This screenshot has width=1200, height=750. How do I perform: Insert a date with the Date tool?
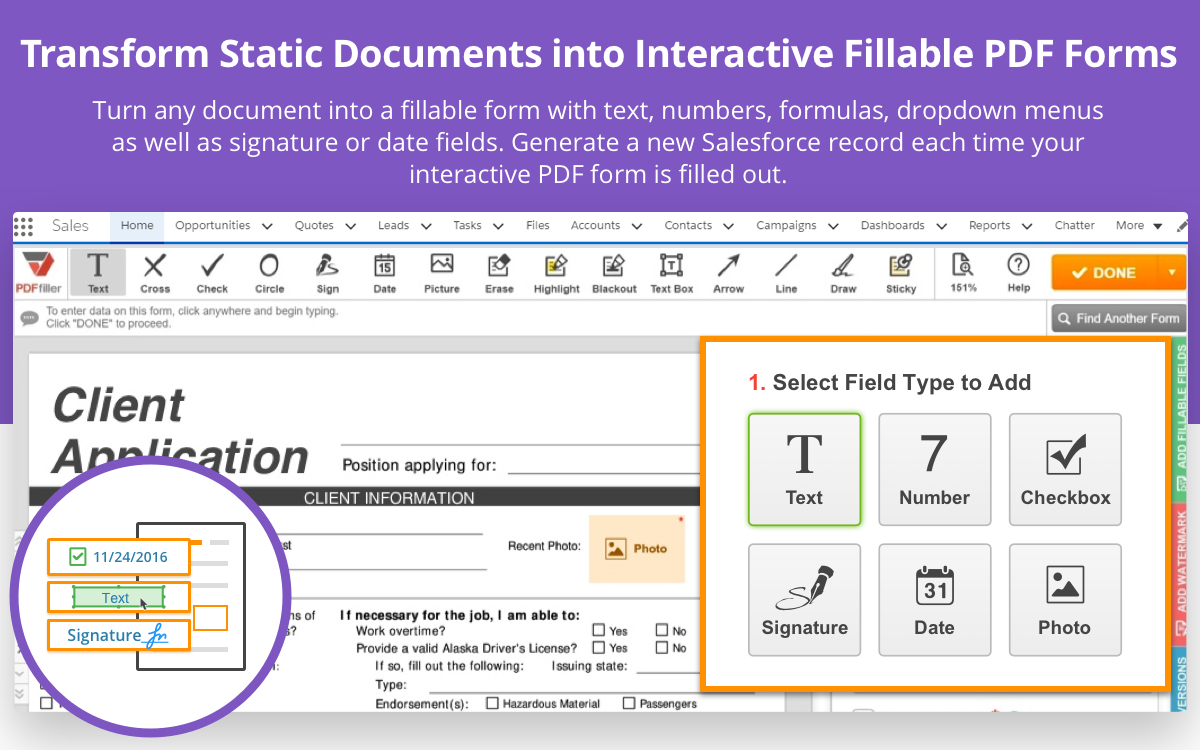tap(384, 272)
